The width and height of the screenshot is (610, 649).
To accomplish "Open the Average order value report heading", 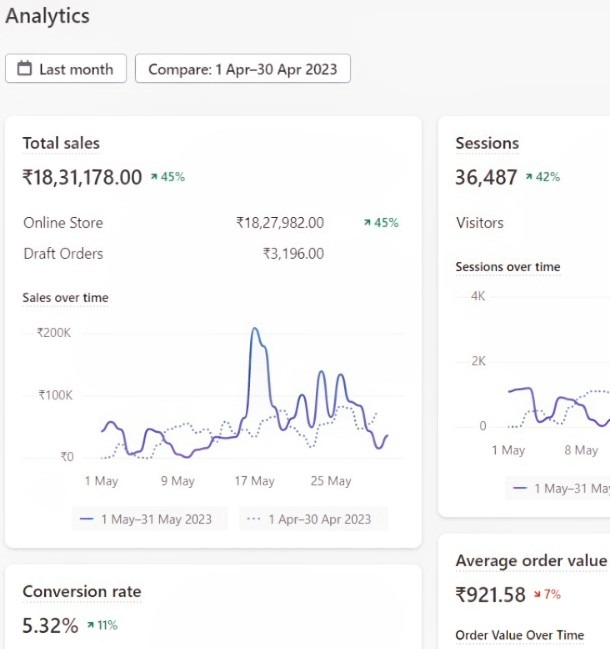I will point(530,560).
